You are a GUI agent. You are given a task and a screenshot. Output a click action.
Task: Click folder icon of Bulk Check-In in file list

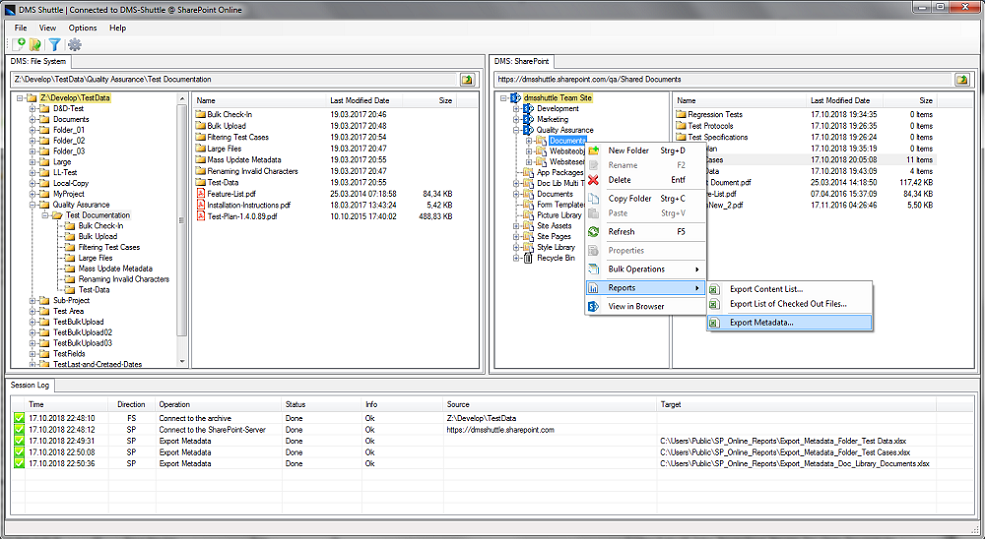pos(201,114)
